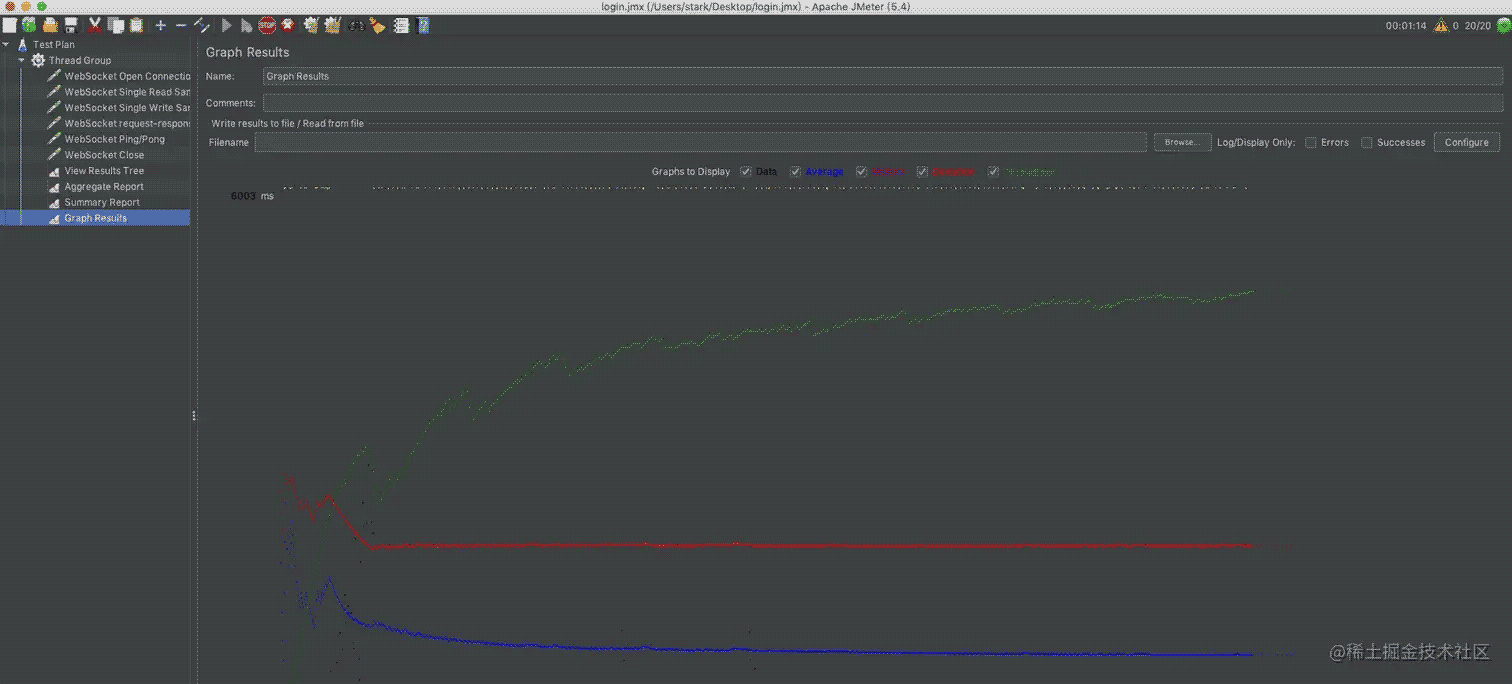
Task: Tick the Successes checkbox
Action: pyautogui.click(x=1366, y=143)
